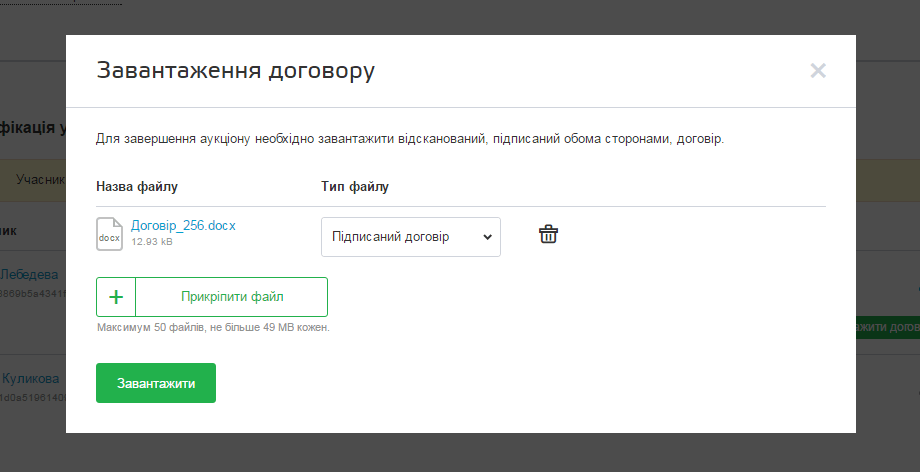
Task: Click the Тип файлу column header
Action: coord(355,186)
